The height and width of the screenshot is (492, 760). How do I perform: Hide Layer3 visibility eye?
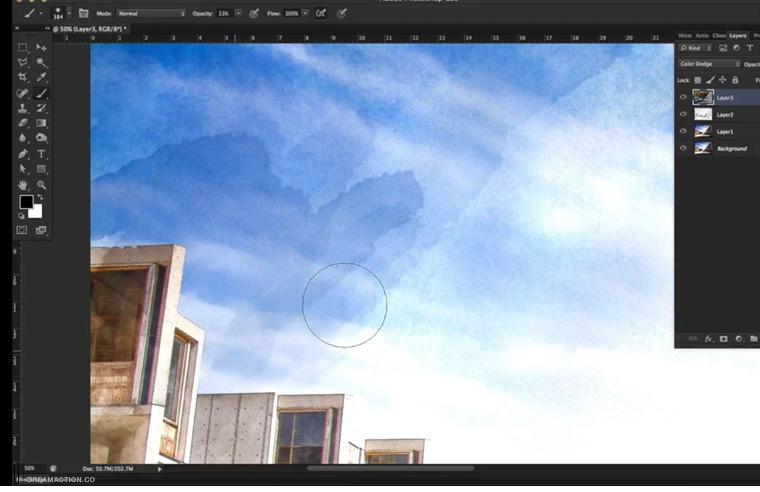[x=683, y=97]
